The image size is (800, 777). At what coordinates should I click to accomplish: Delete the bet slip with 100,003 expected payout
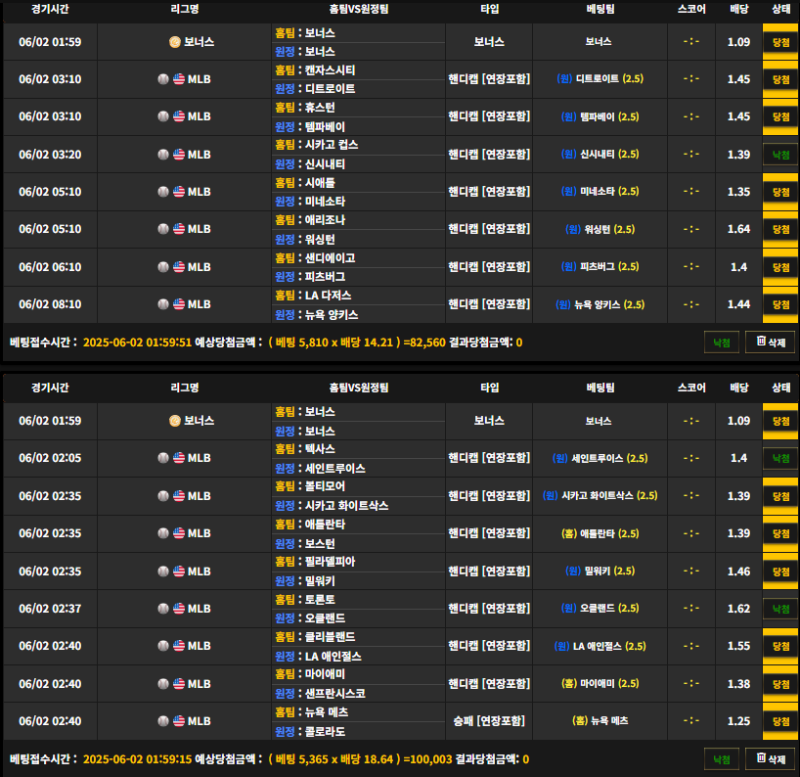click(770, 759)
